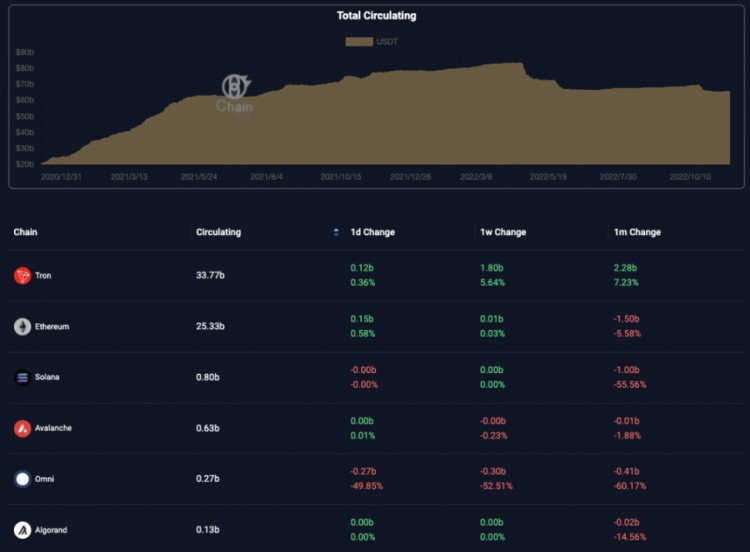Viewport: 750px width, 552px height.
Task: Open the Algorand chain name link
Action: [51, 530]
